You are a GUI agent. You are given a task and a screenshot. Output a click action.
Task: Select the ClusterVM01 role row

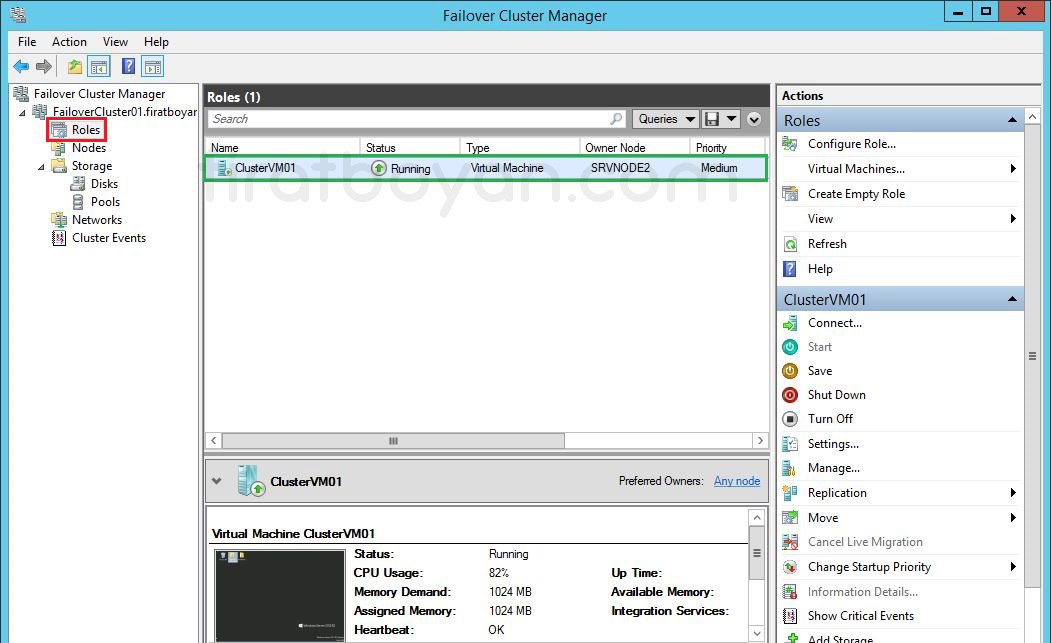485,168
